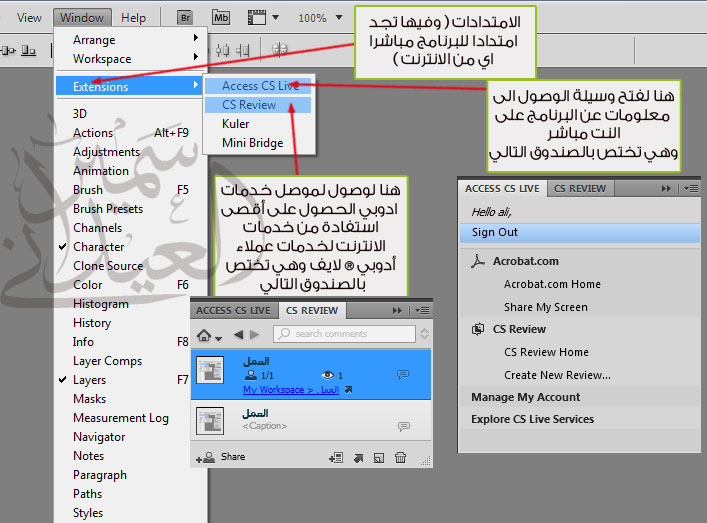This screenshot has width=707, height=523.
Task: Click the trash icon in CS Review panel
Action: click(x=400, y=457)
